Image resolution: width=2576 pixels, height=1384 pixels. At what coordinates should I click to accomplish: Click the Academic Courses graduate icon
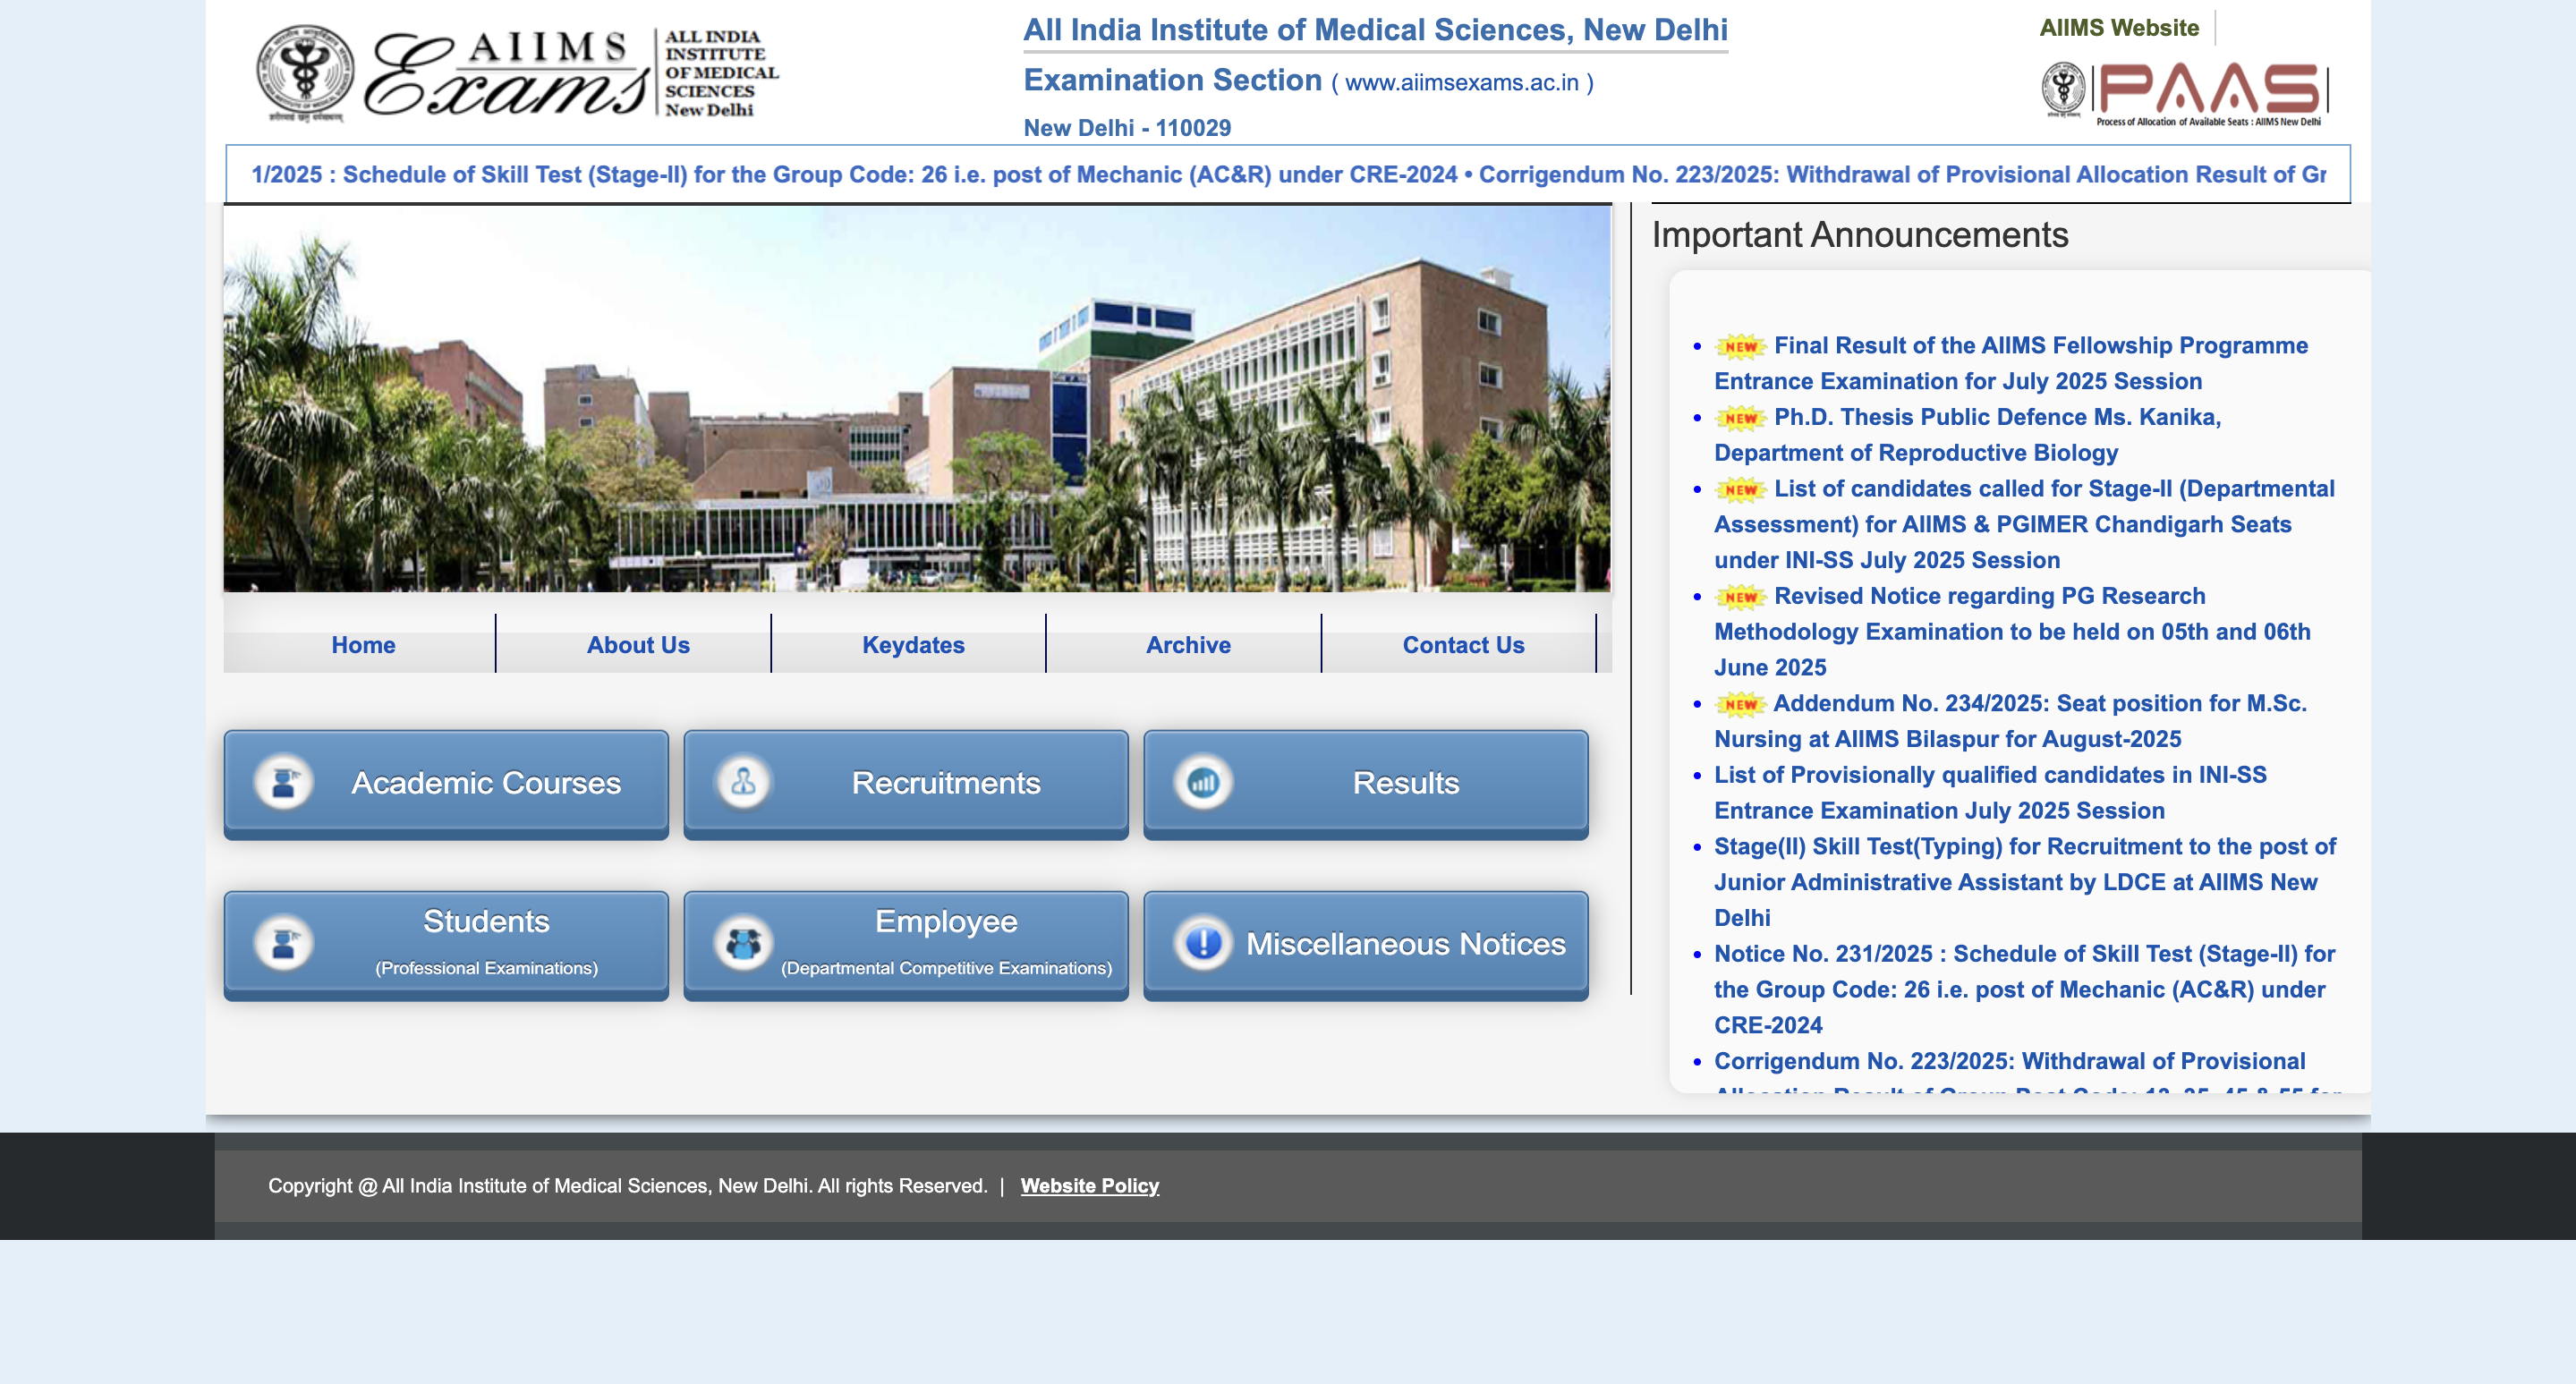[284, 782]
